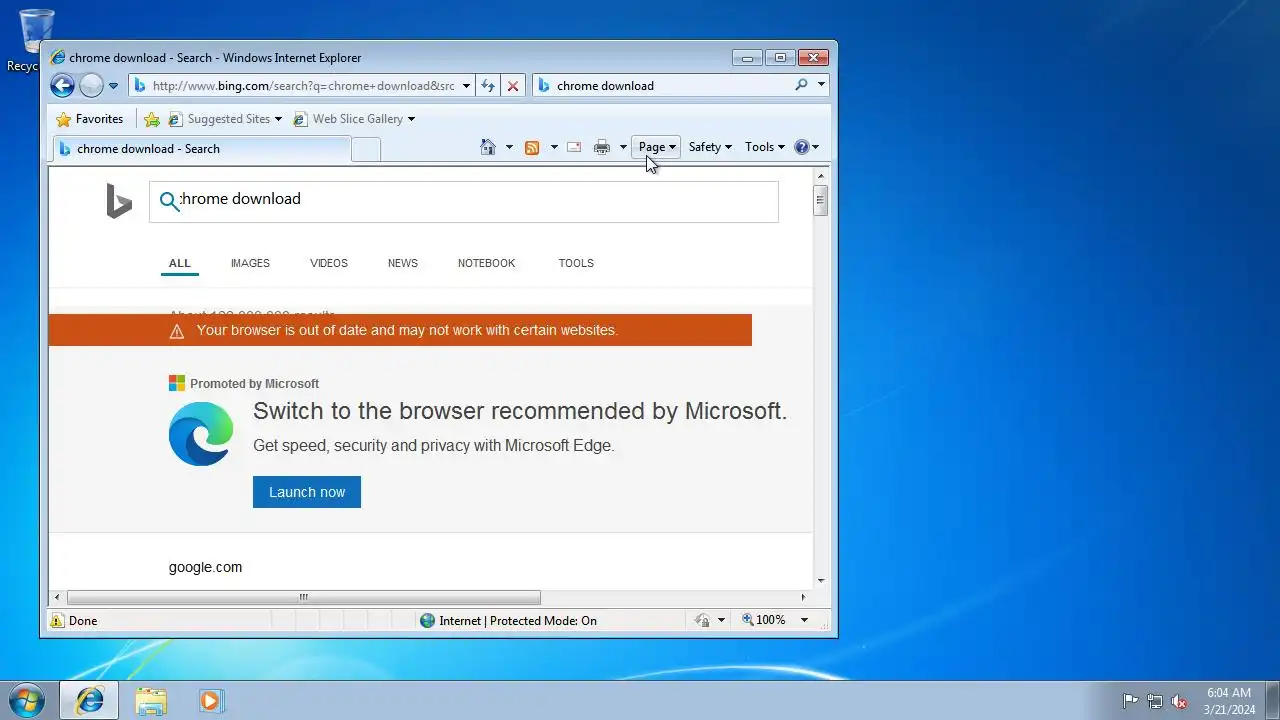Go back with the Back arrow button
This screenshot has width=1280, height=720.
click(62, 86)
